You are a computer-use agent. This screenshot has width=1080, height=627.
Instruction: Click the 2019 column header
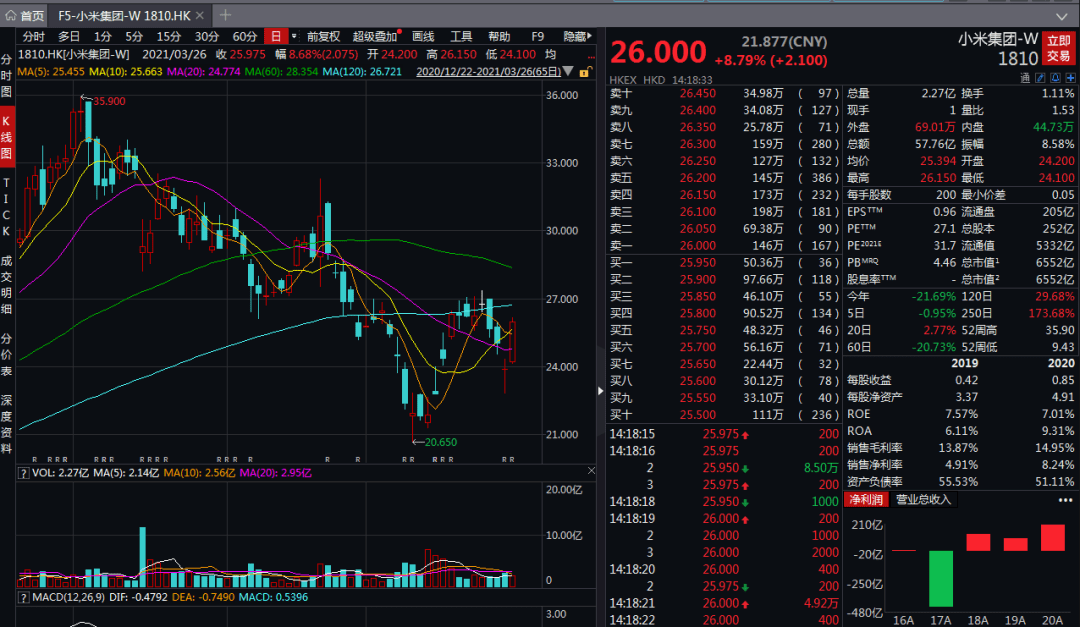[964, 363]
